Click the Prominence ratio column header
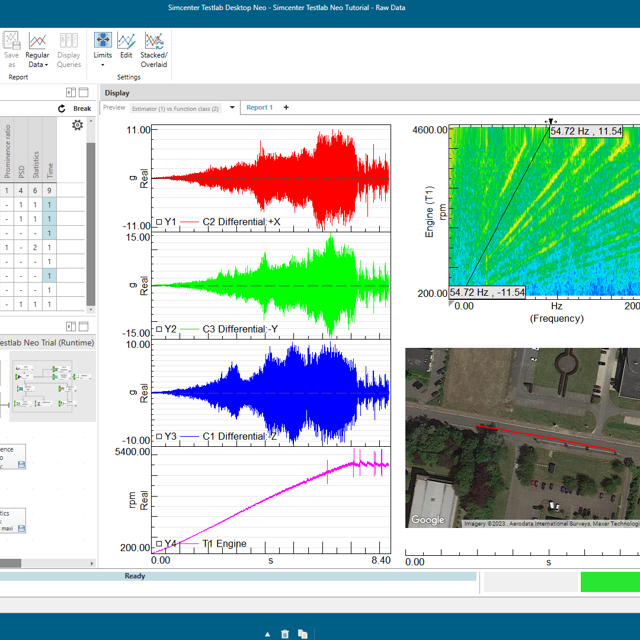640x640 pixels. (x=7, y=151)
